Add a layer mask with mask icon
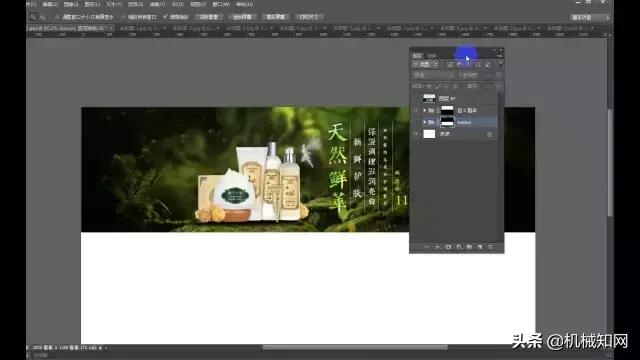Screen dimensions: 640x360 point(448,247)
